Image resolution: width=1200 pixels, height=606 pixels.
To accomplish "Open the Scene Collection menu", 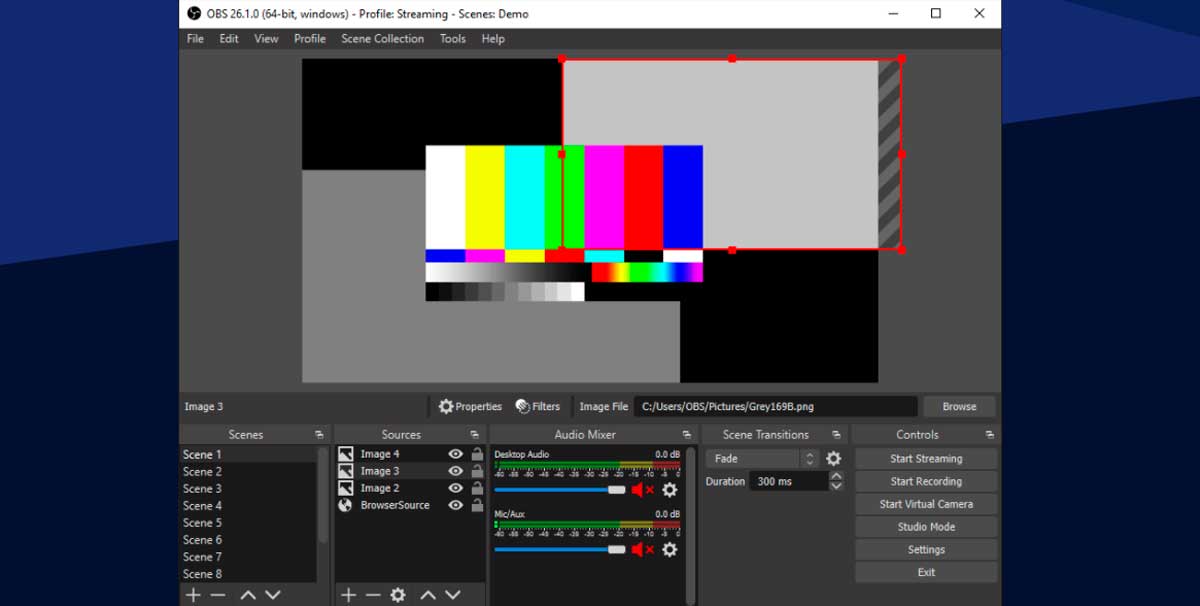I will (383, 39).
